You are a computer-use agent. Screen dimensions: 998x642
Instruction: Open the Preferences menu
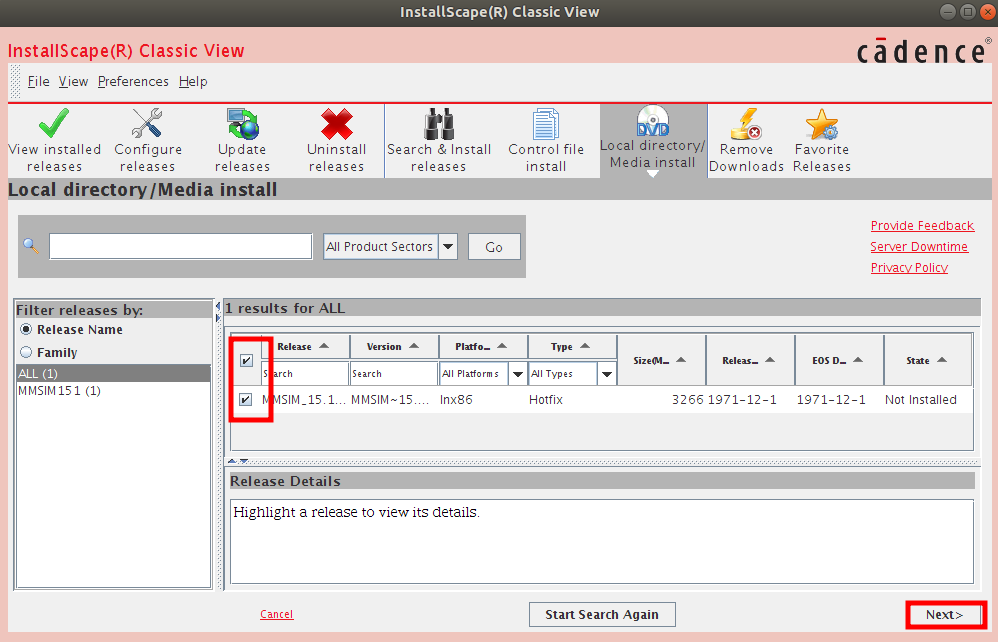(x=133, y=81)
